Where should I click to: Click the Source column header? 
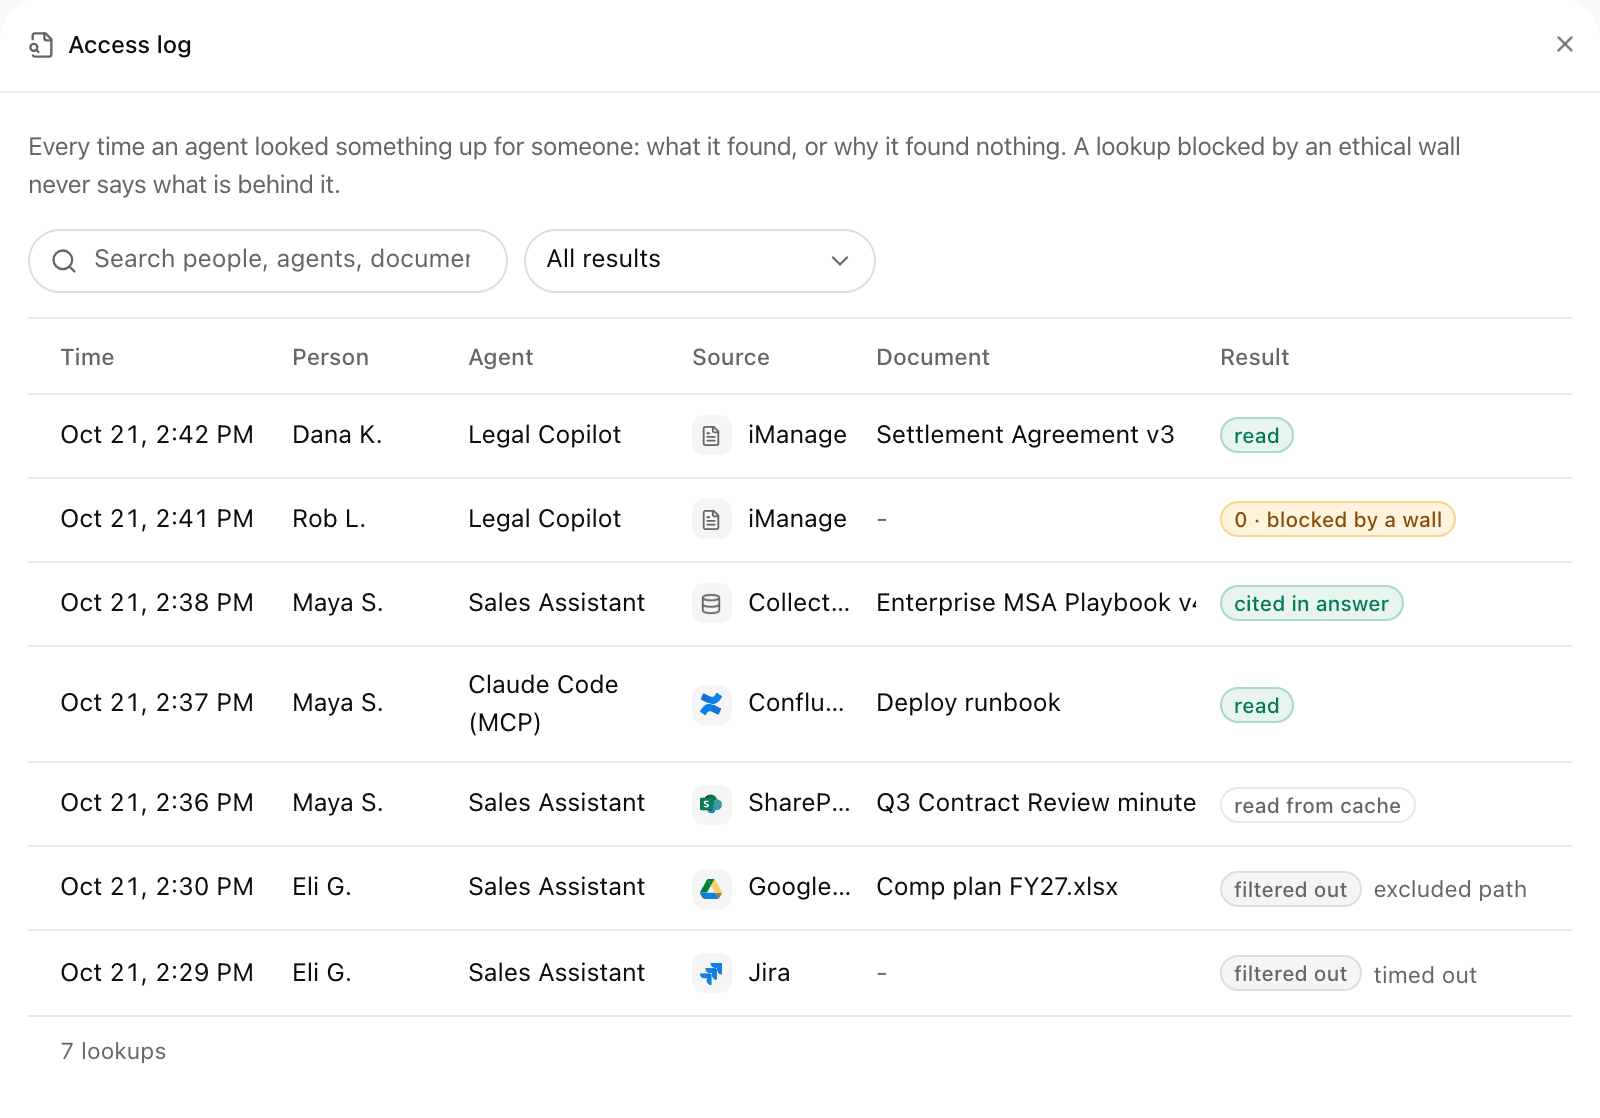[x=731, y=357]
